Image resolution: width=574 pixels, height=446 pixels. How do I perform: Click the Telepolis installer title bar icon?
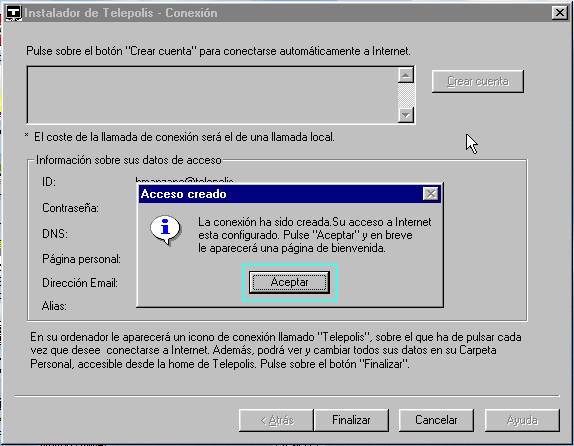pos(14,13)
